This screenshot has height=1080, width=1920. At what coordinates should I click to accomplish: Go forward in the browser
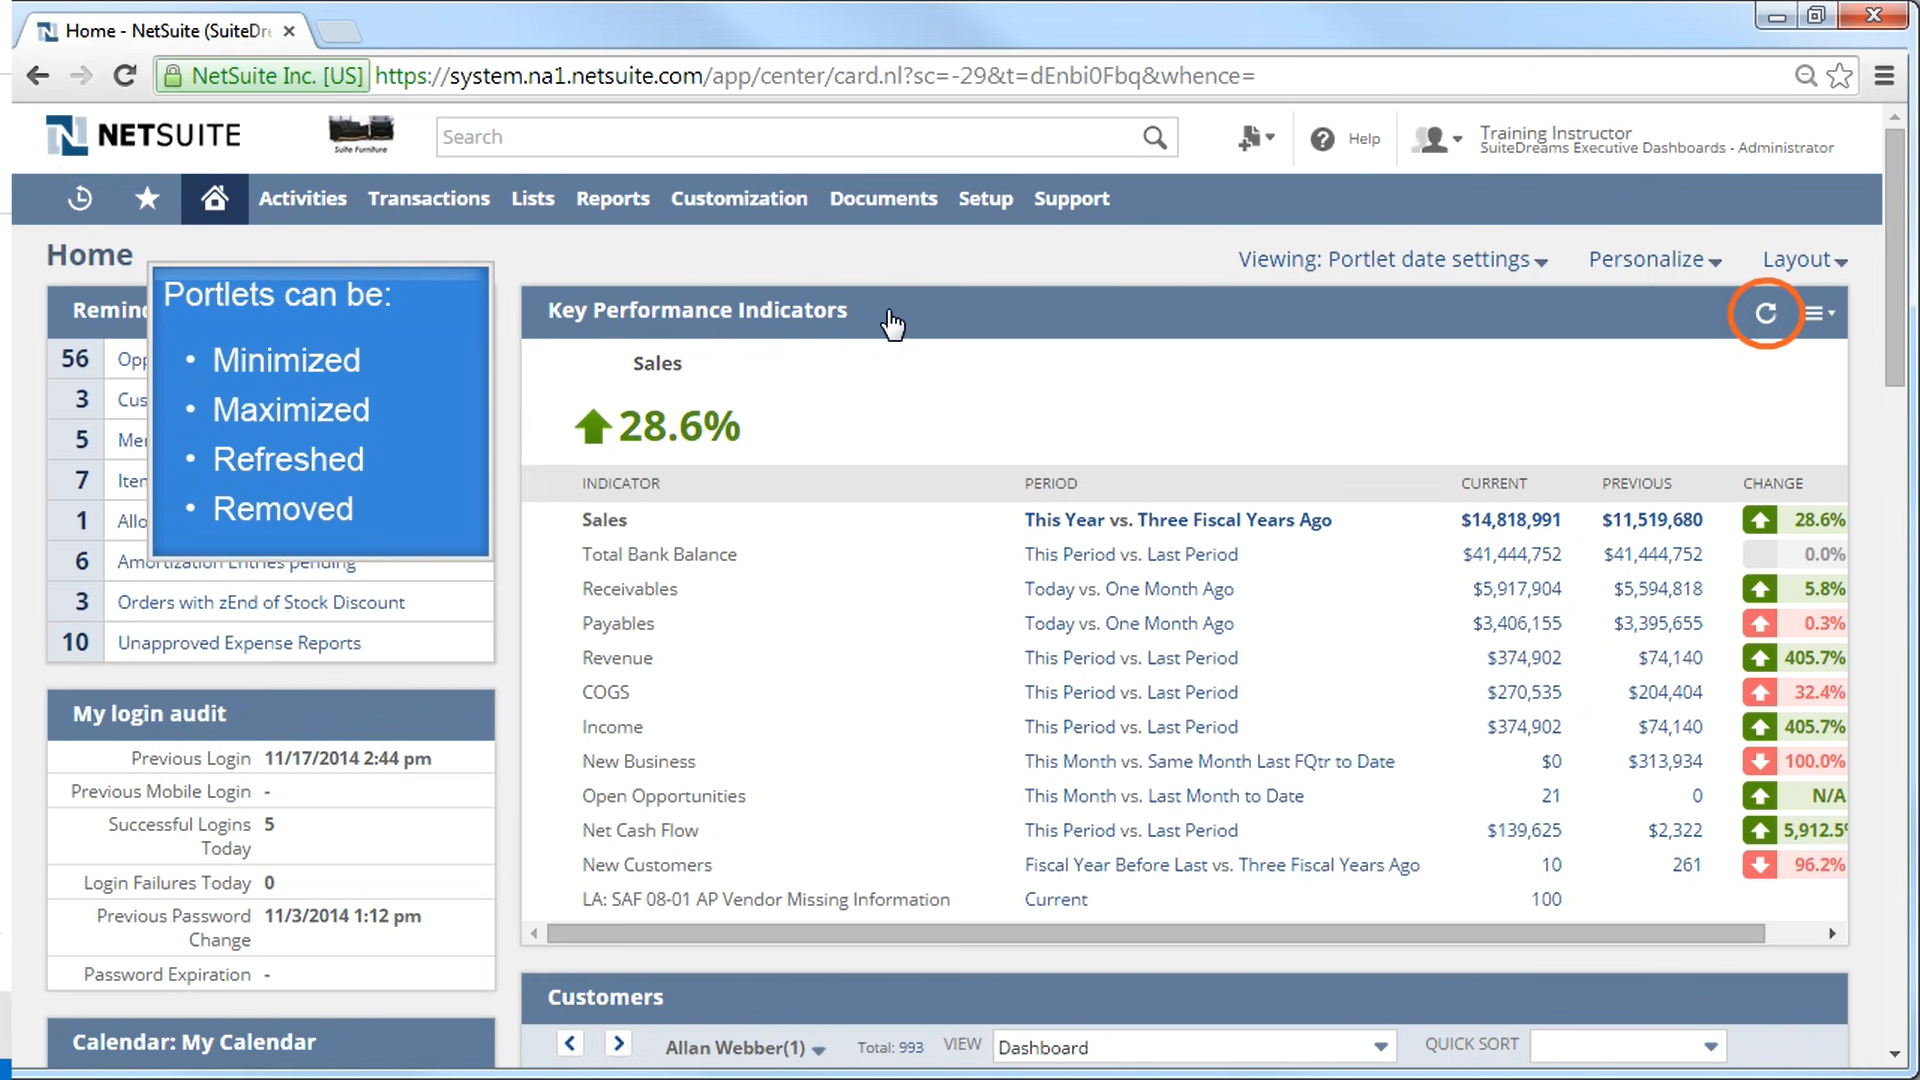click(81, 76)
